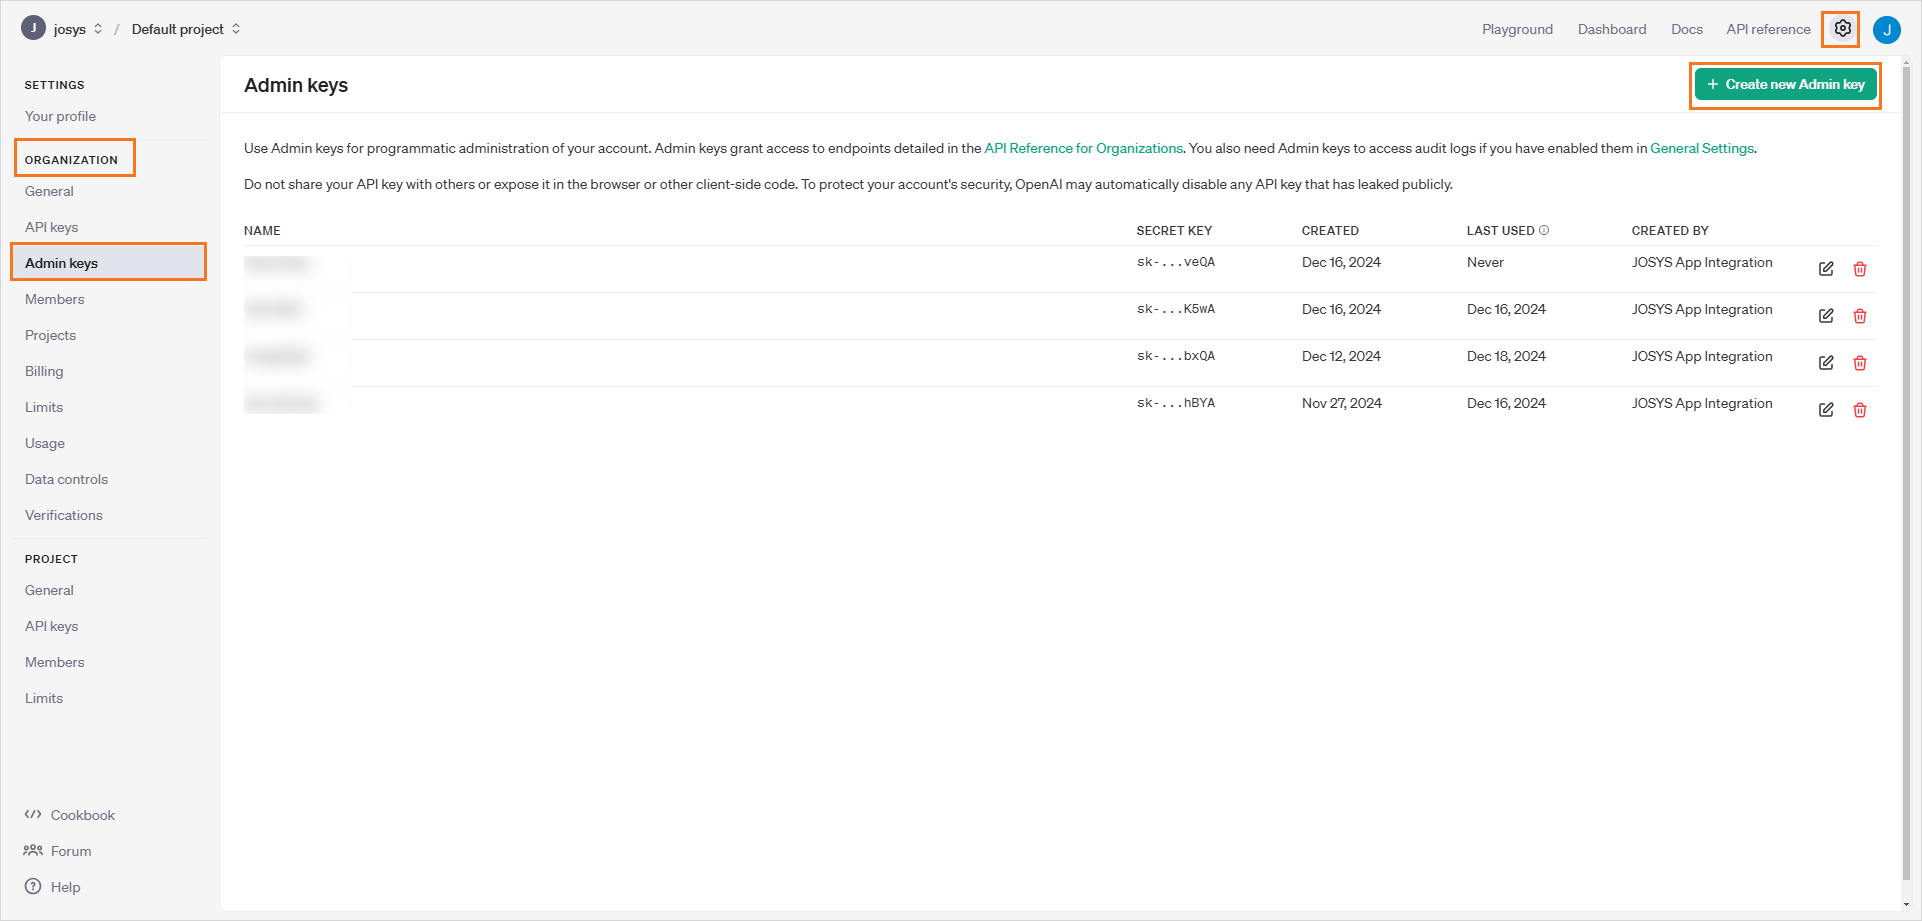Open project Limits page
Image resolution: width=1922 pixels, height=921 pixels.
click(44, 698)
